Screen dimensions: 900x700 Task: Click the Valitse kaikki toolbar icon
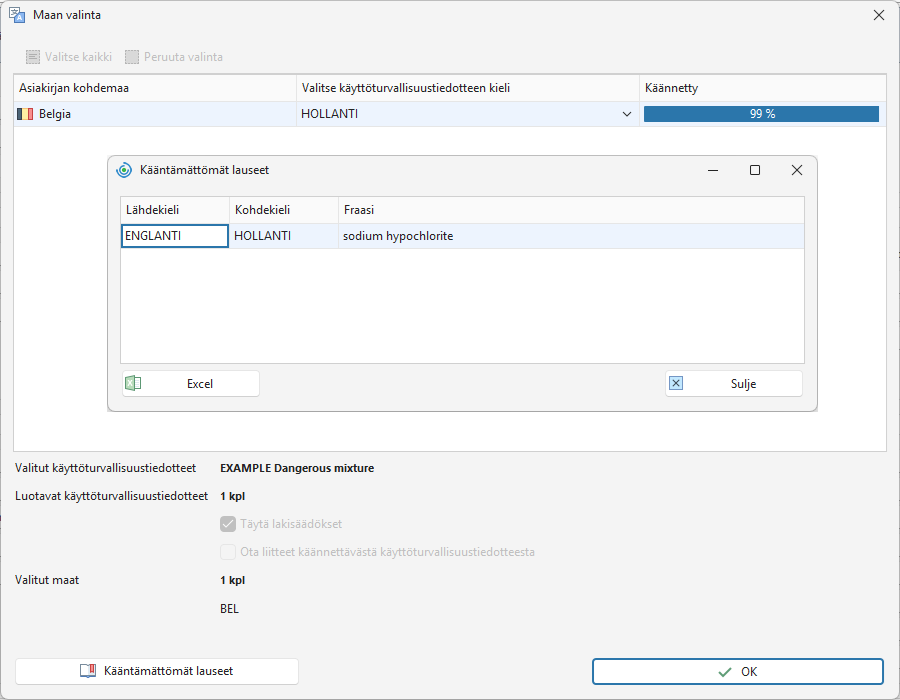(x=33, y=57)
